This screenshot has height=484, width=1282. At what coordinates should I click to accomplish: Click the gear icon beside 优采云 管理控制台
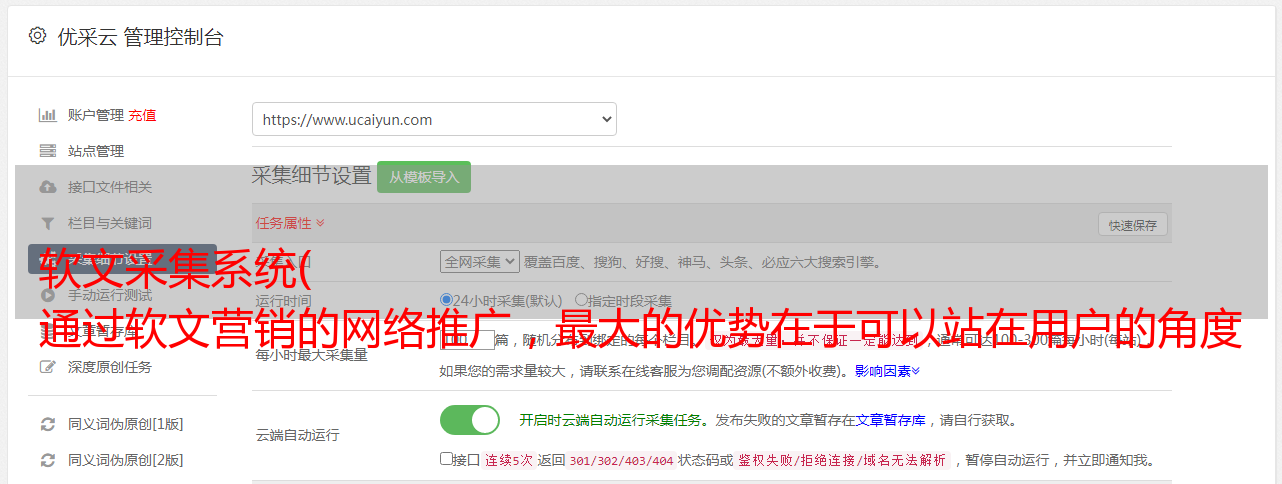37,36
